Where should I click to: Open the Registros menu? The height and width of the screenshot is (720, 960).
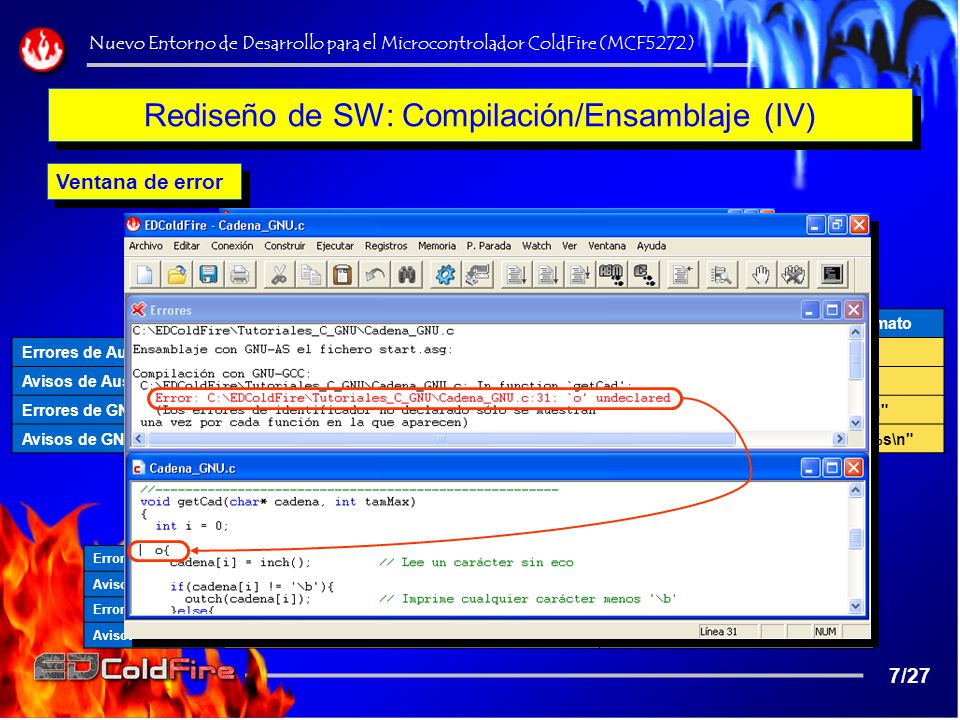coord(386,246)
